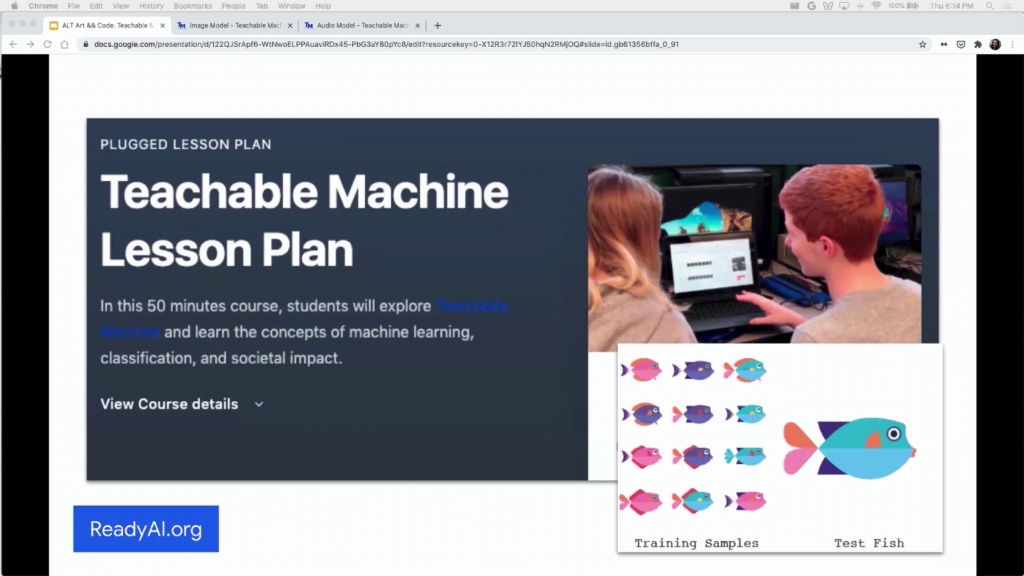Image resolution: width=1024 pixels, height=576 pixels.
Task: Open the Chrome profile avatar
Action: pos(995,44)
